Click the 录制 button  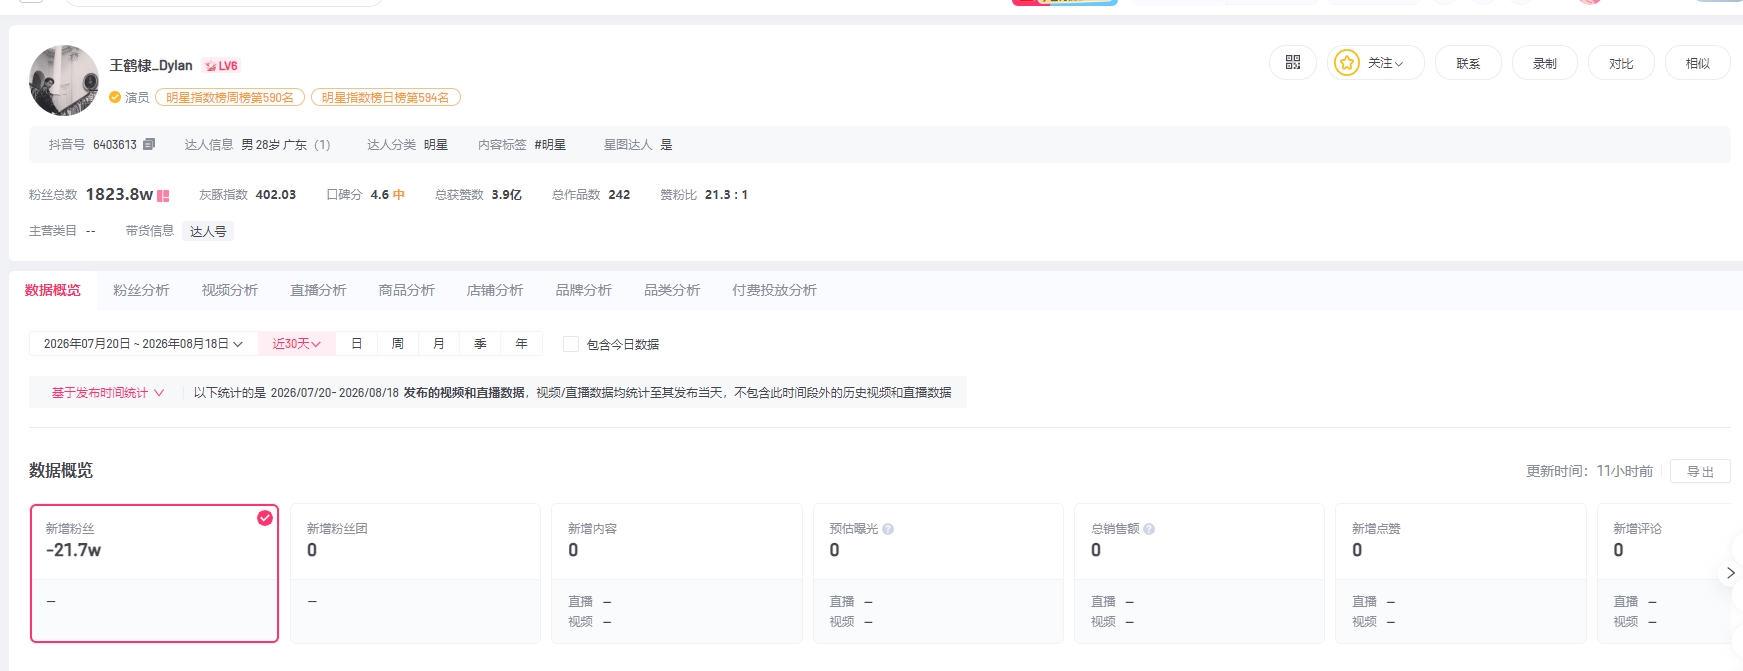point(1545,63)
